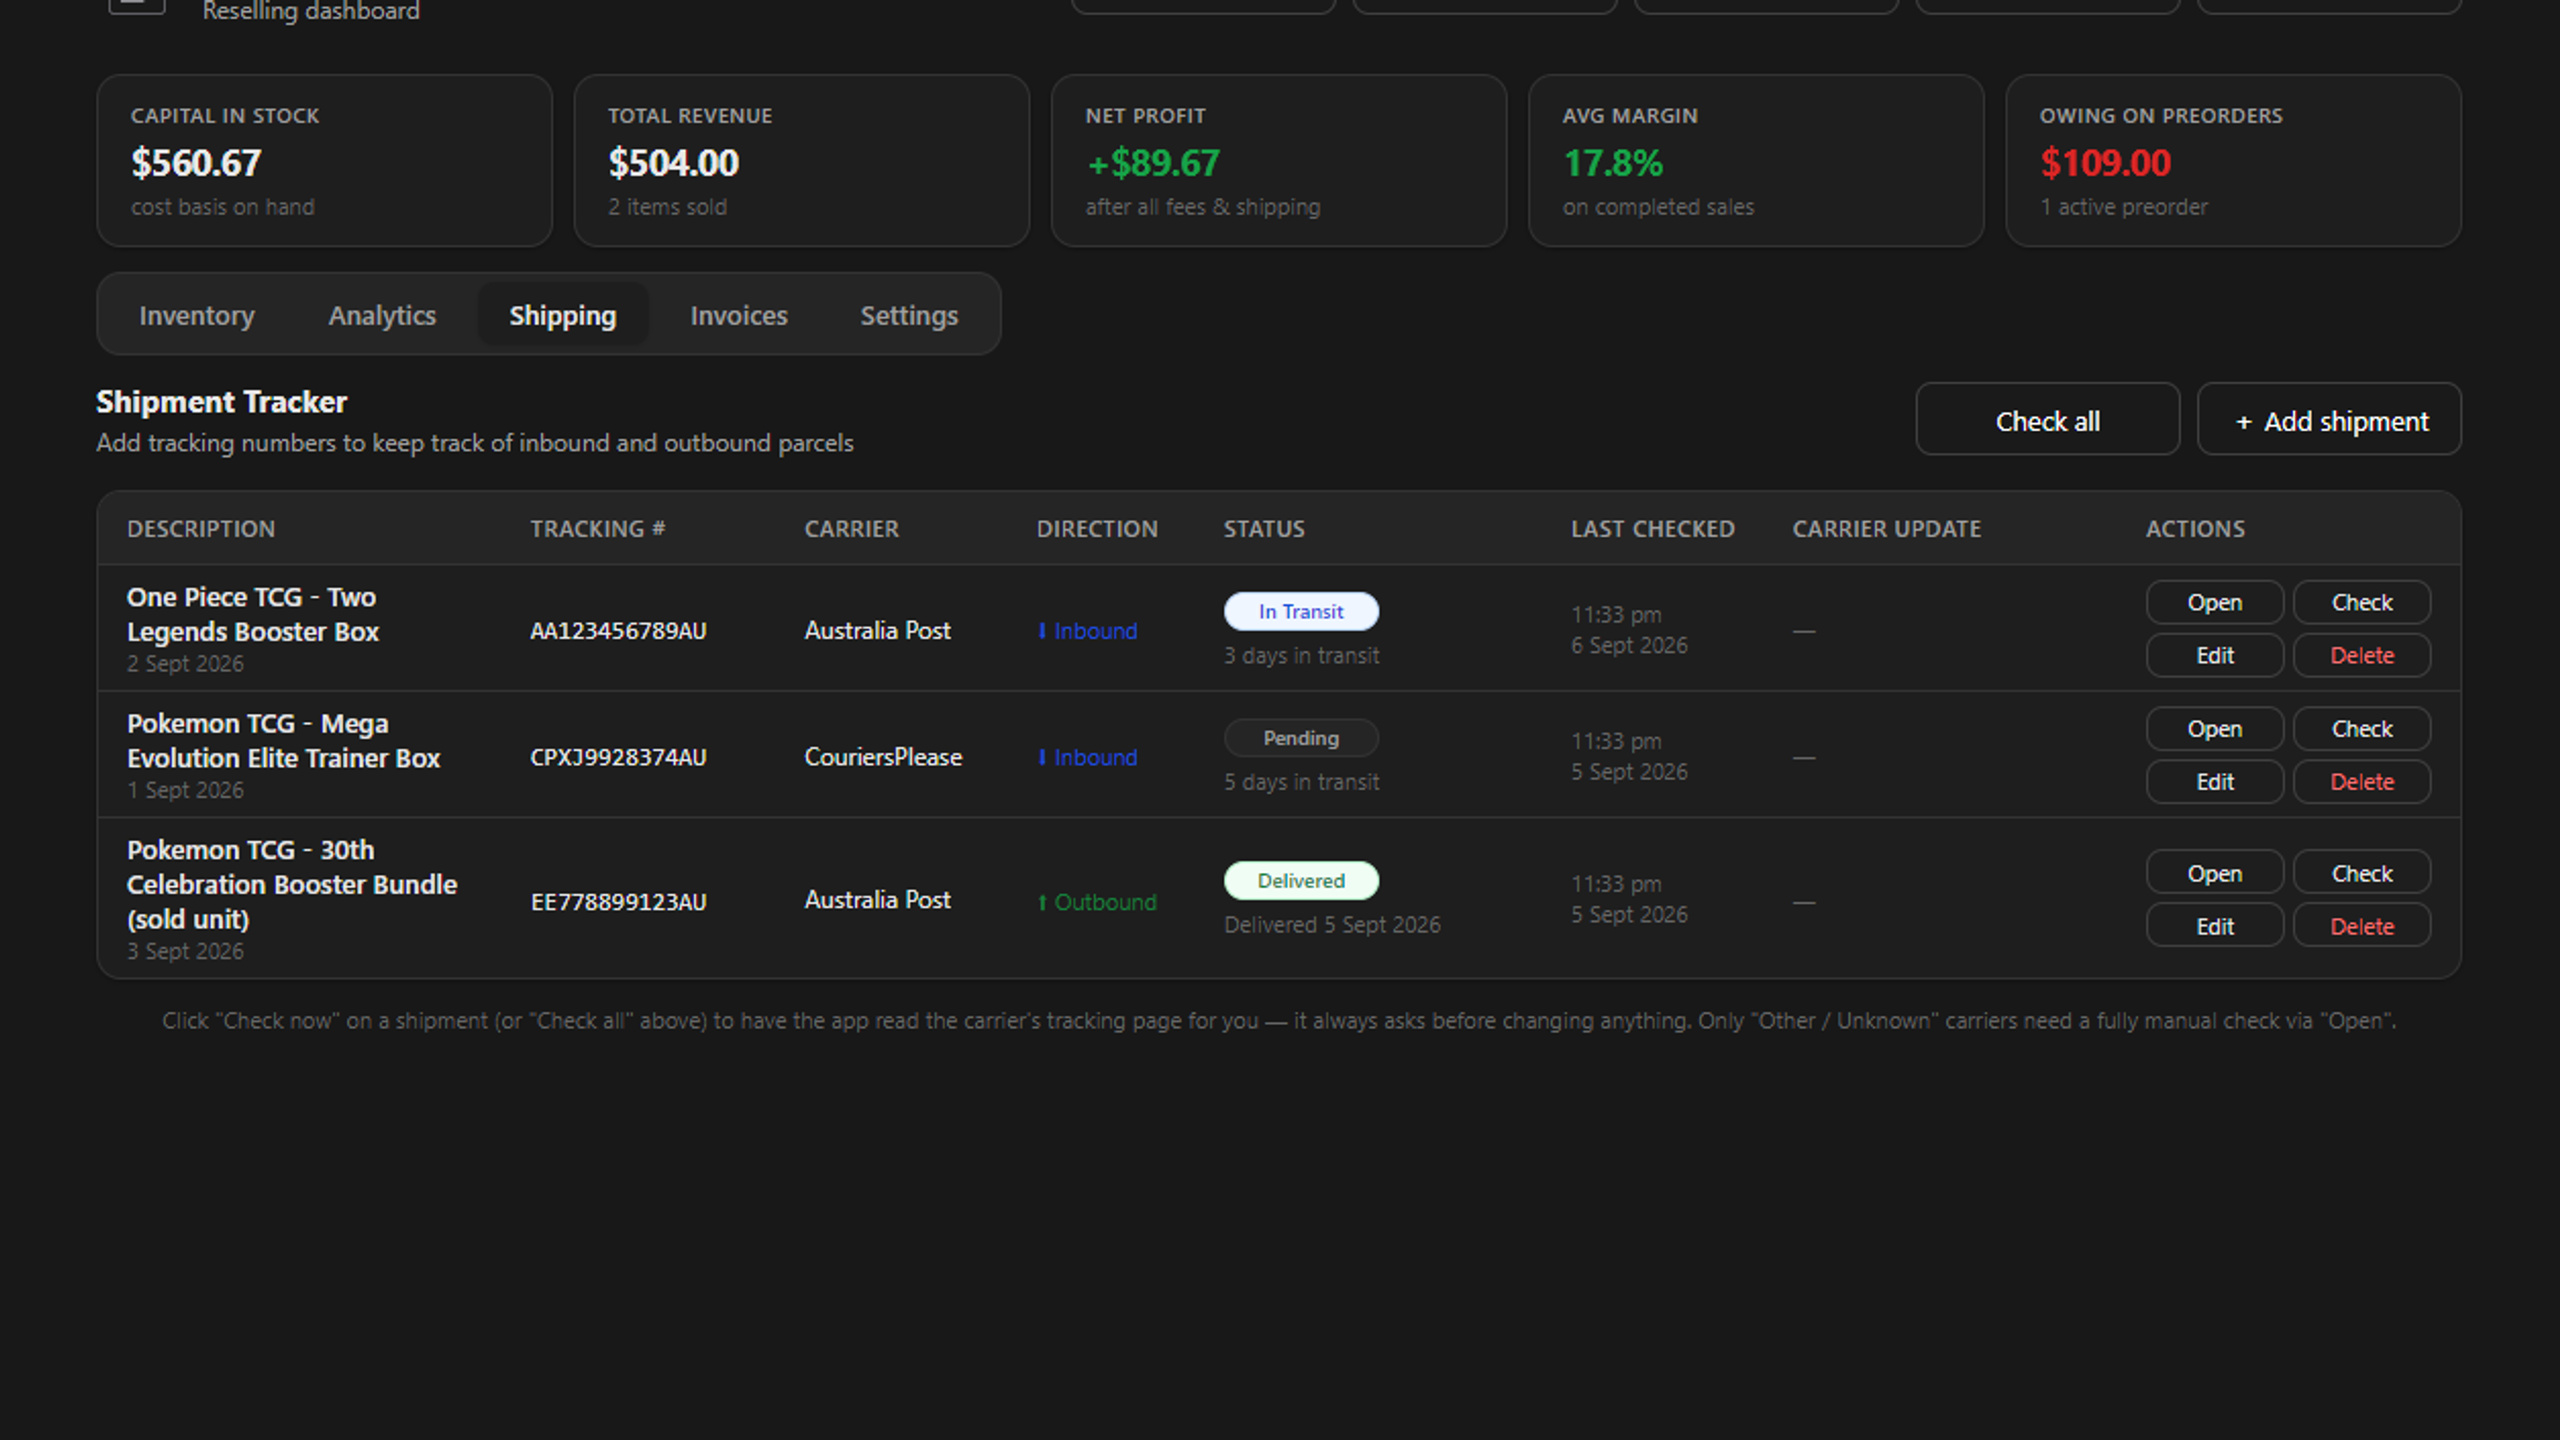Select the Shipping tab
2560x1440 pixels.
point(563,315)
